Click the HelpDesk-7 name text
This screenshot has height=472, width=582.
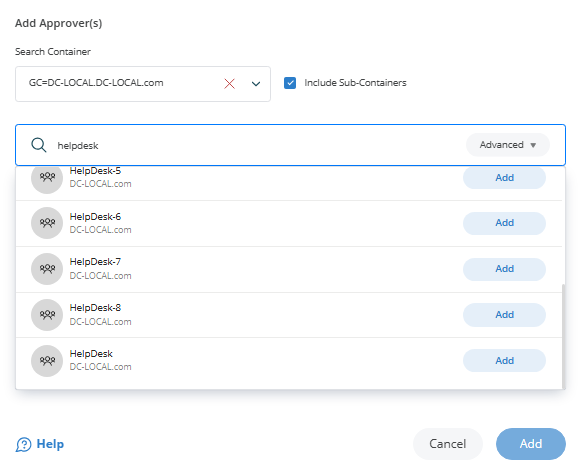pos(95,262)
